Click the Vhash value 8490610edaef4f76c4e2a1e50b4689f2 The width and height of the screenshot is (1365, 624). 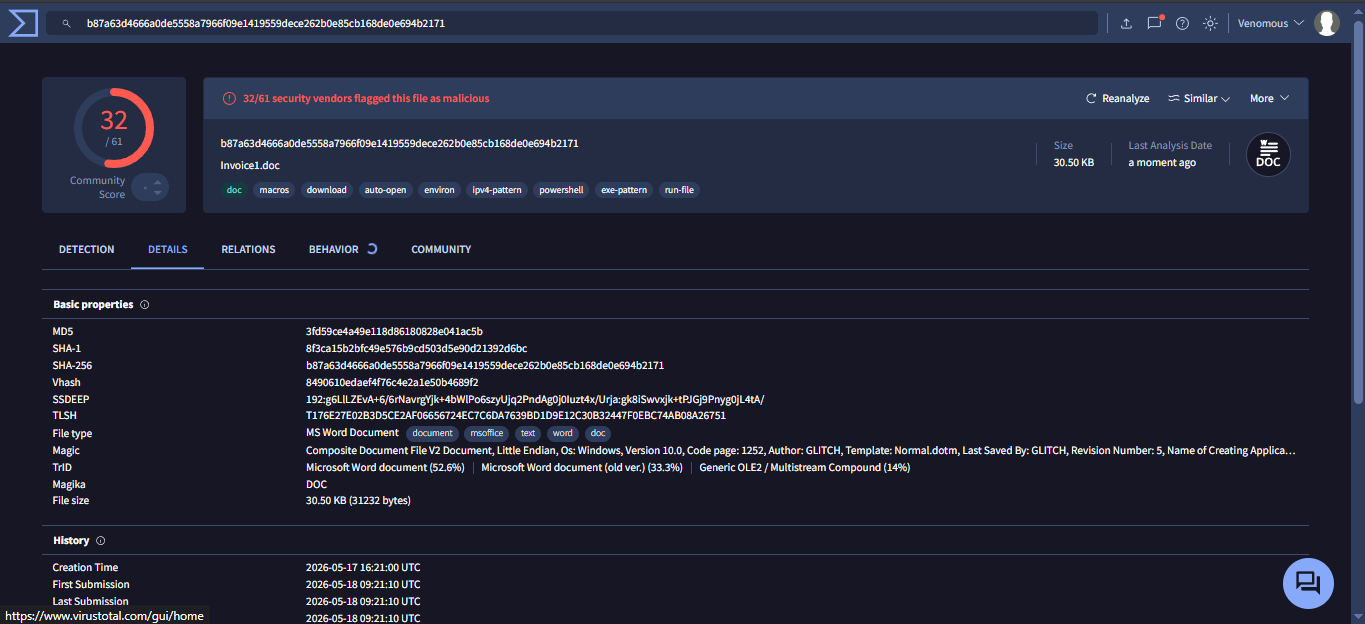pyautogui.click(x=392, y=382)
